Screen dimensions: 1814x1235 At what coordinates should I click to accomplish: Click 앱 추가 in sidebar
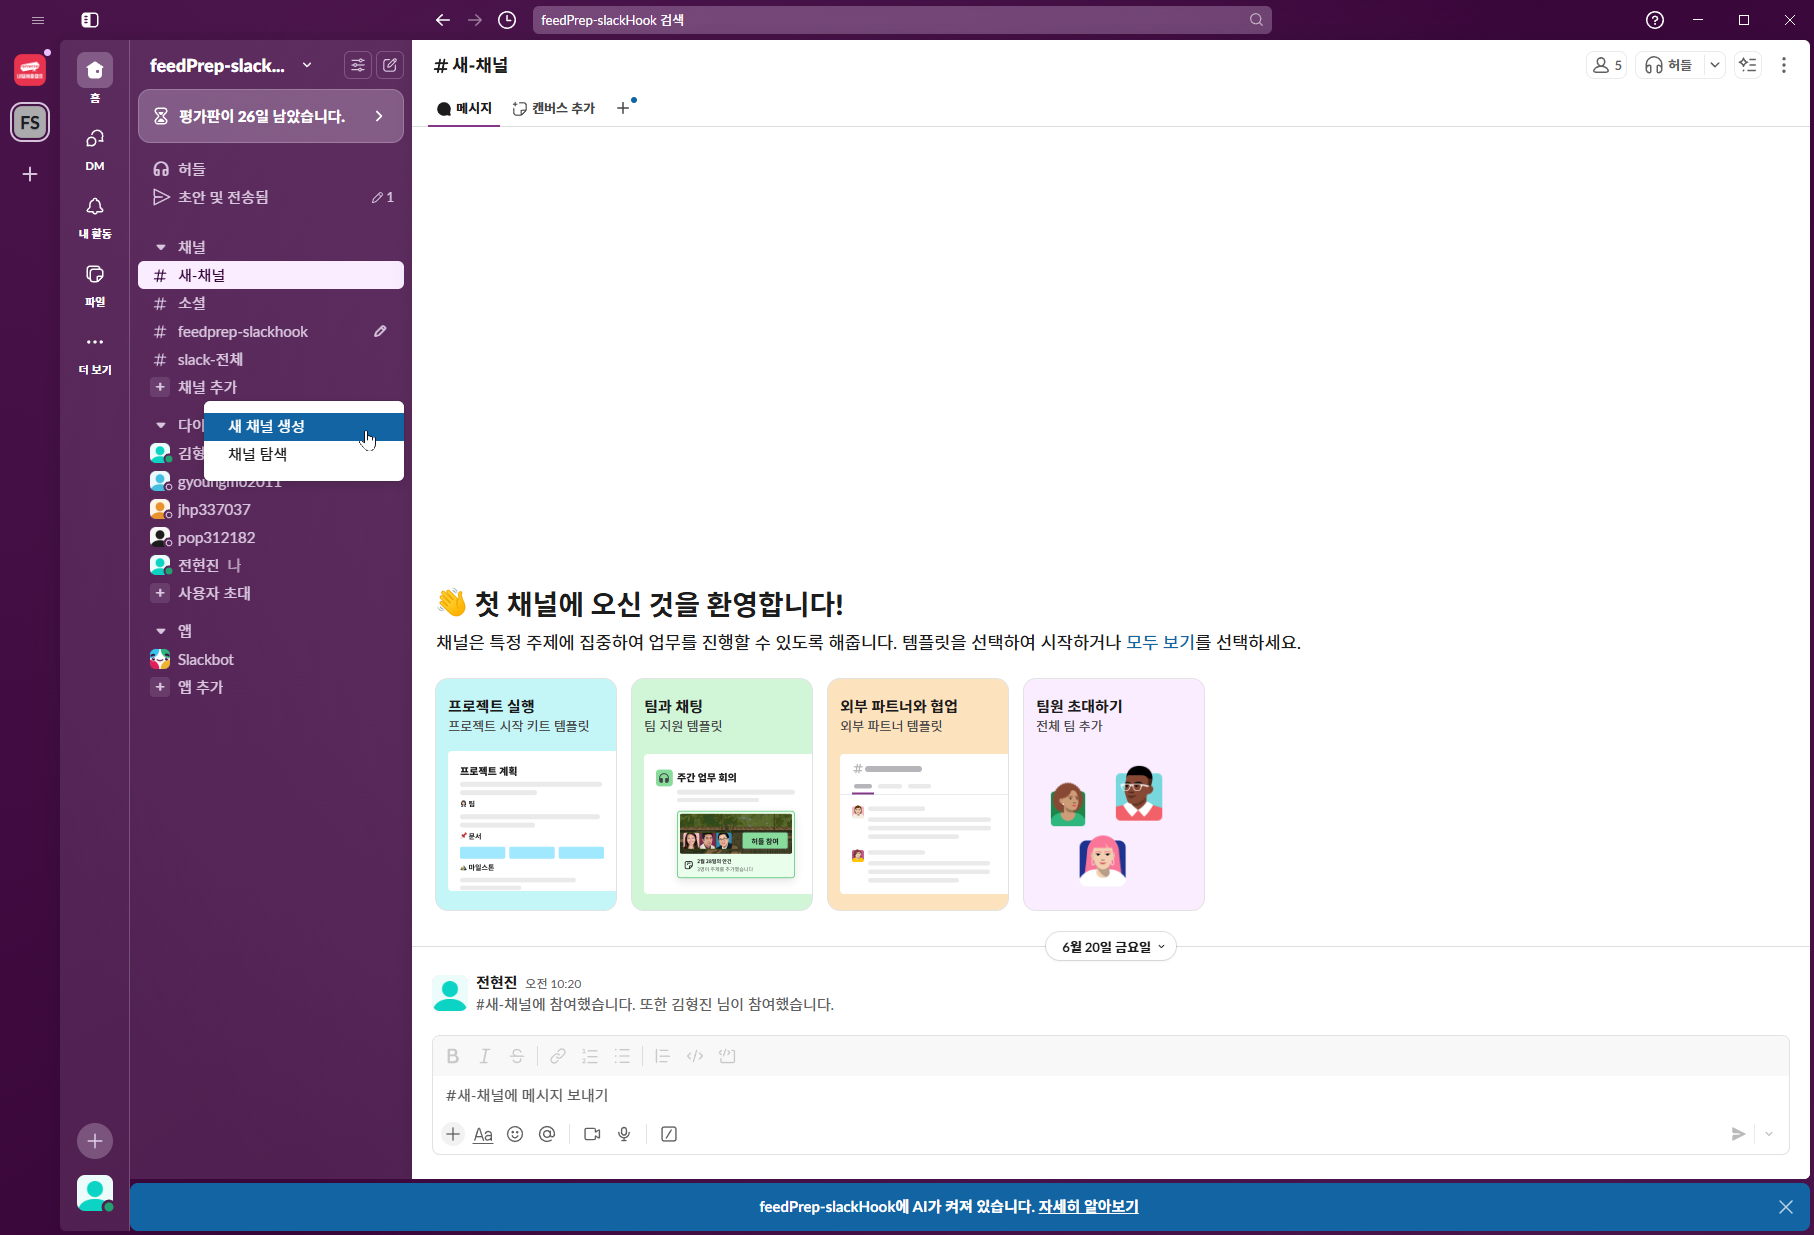click(x=271, y=687)
